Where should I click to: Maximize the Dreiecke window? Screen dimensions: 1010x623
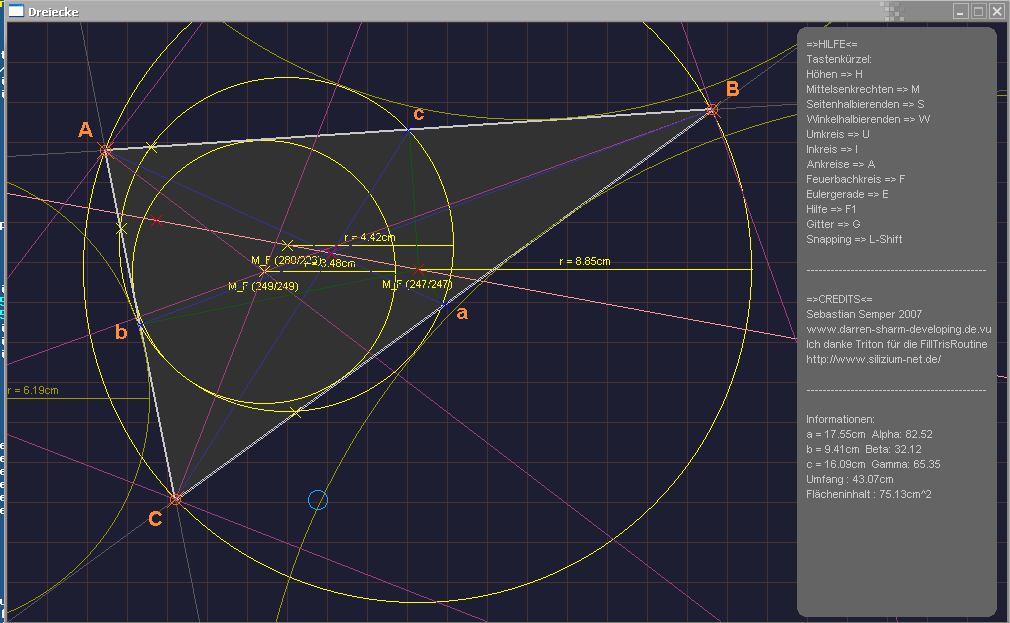(x=978, y=11)
